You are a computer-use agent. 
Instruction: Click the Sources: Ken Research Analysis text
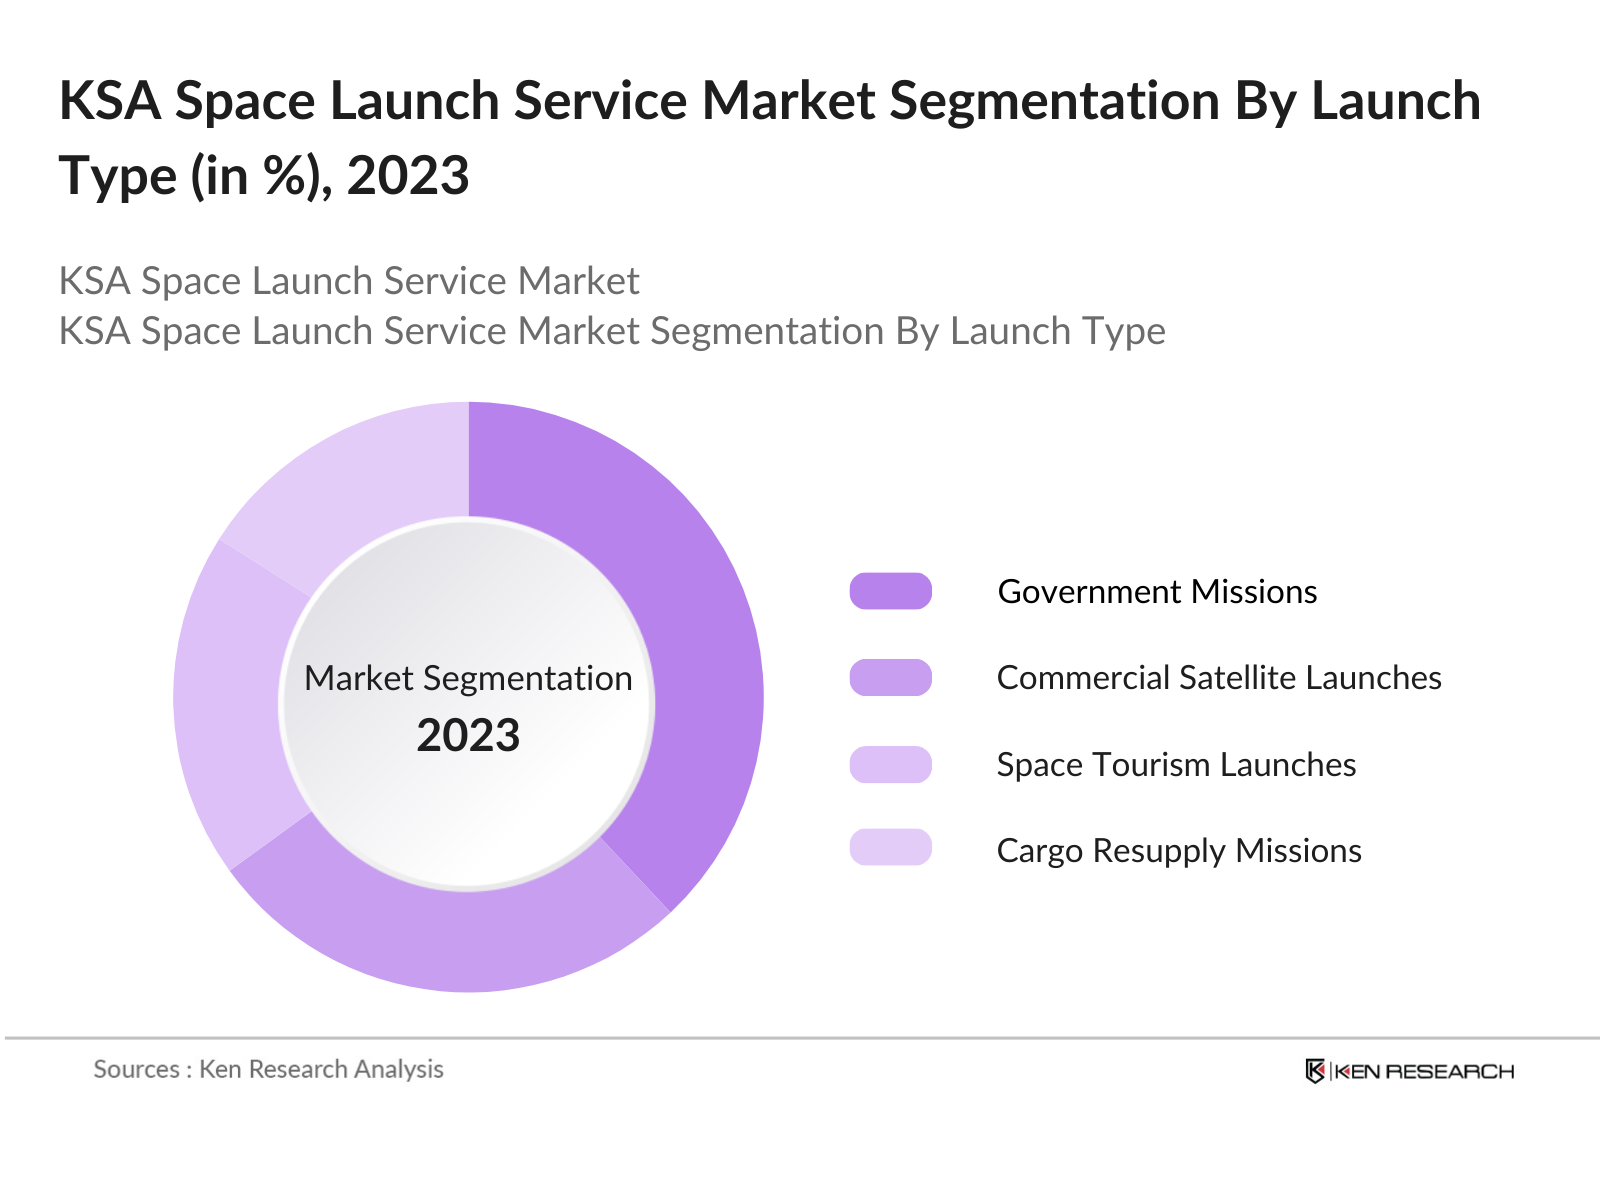click(268, 1069)
